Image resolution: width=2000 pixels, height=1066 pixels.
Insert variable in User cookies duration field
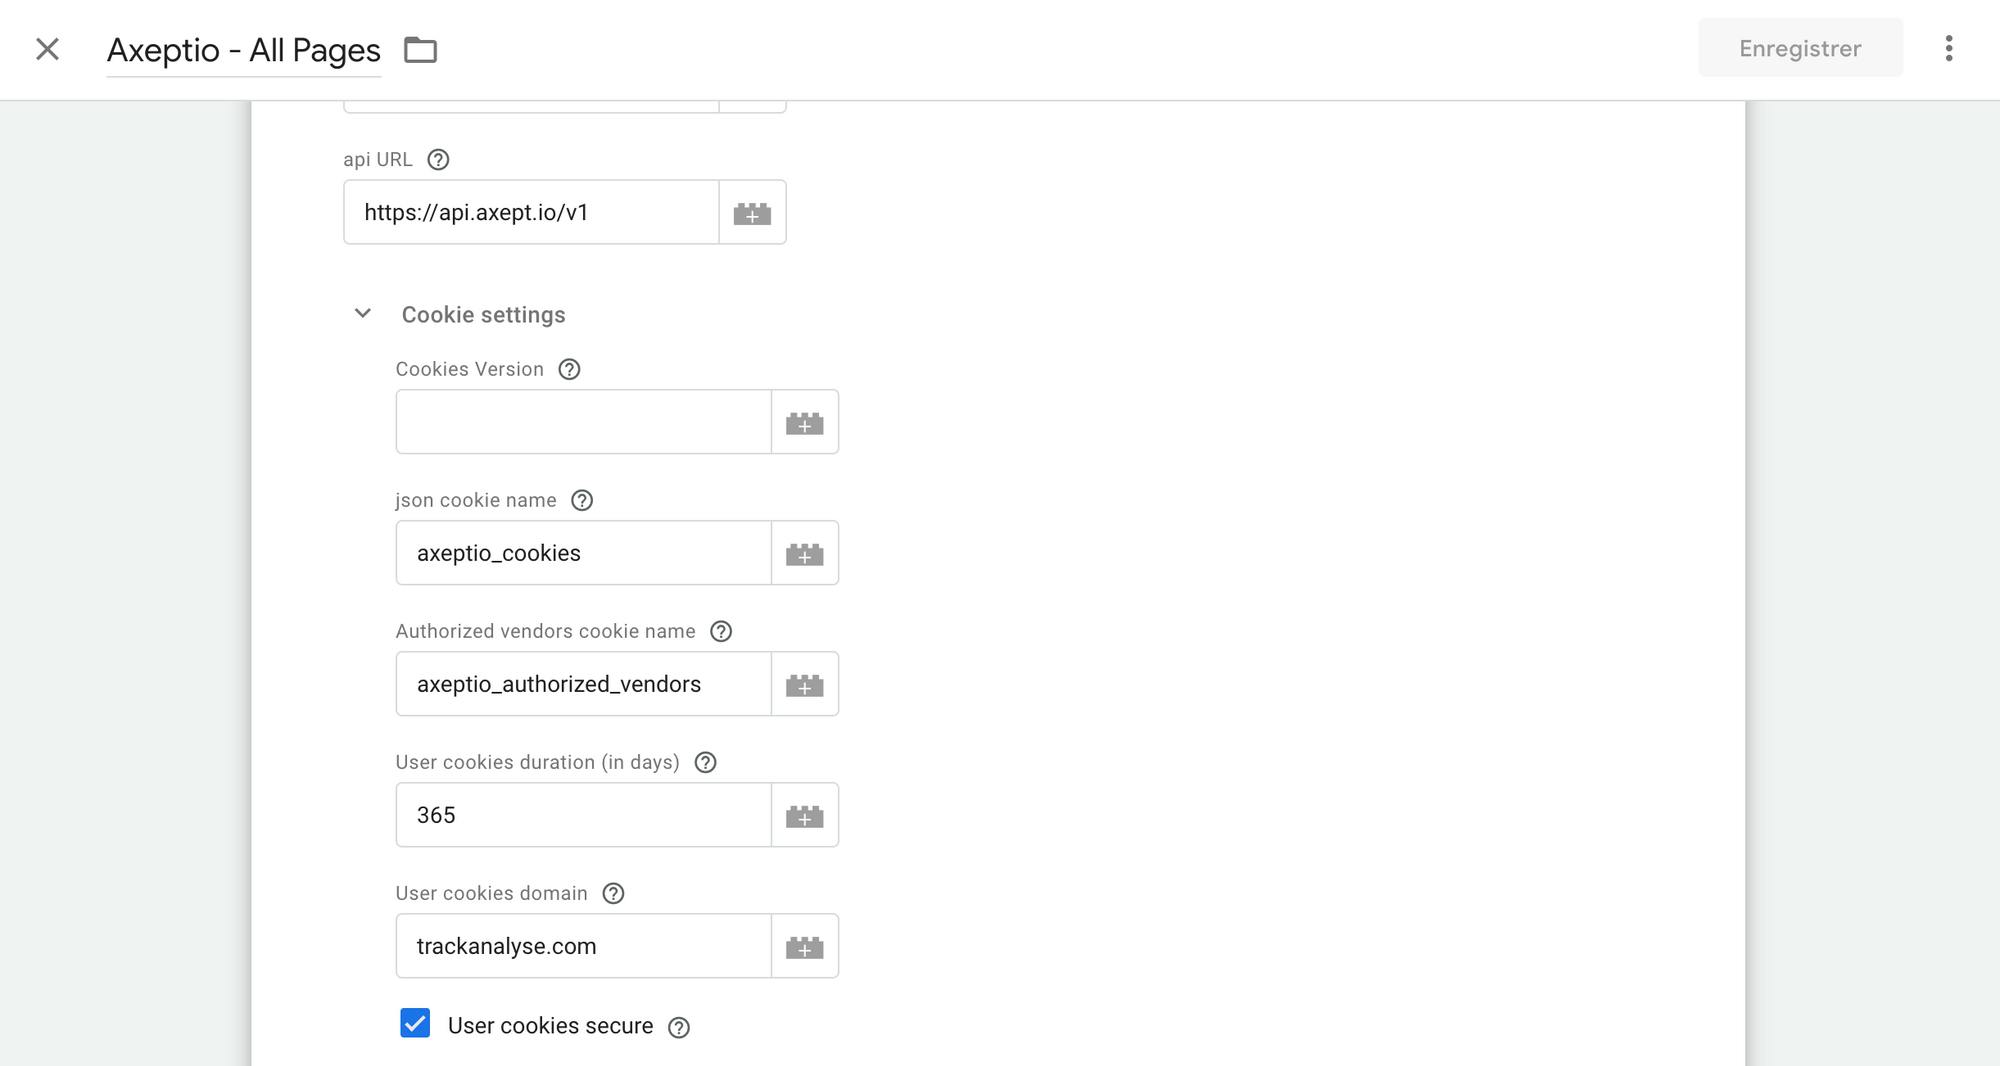804,816
